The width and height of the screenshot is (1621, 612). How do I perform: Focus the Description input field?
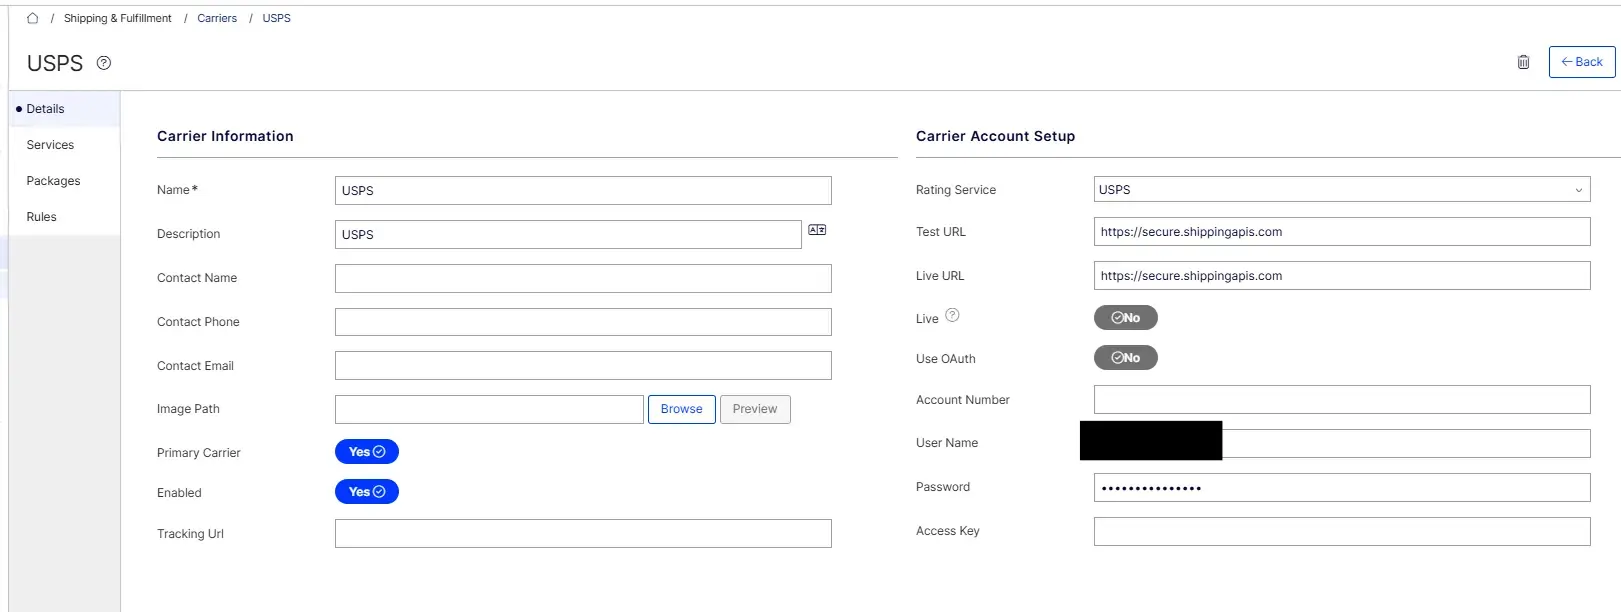pyautogui.click(x=568, y=235)
